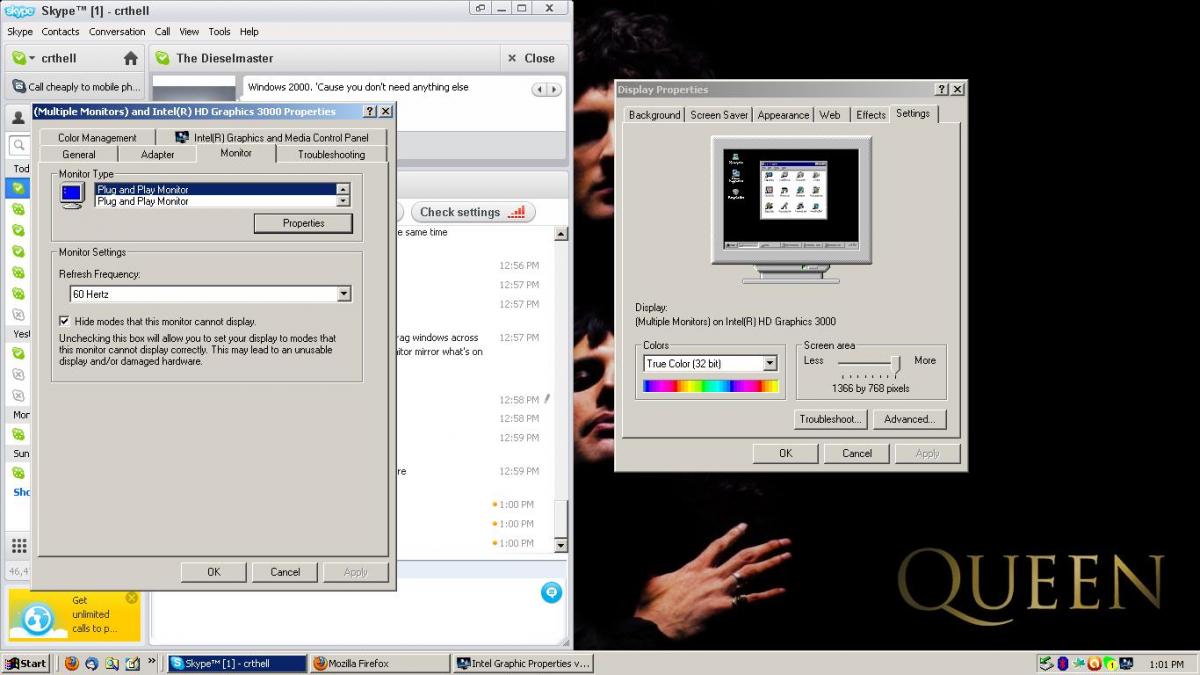
Task: Click The Dieselmaster contact status icon
Action: (163, 58)
